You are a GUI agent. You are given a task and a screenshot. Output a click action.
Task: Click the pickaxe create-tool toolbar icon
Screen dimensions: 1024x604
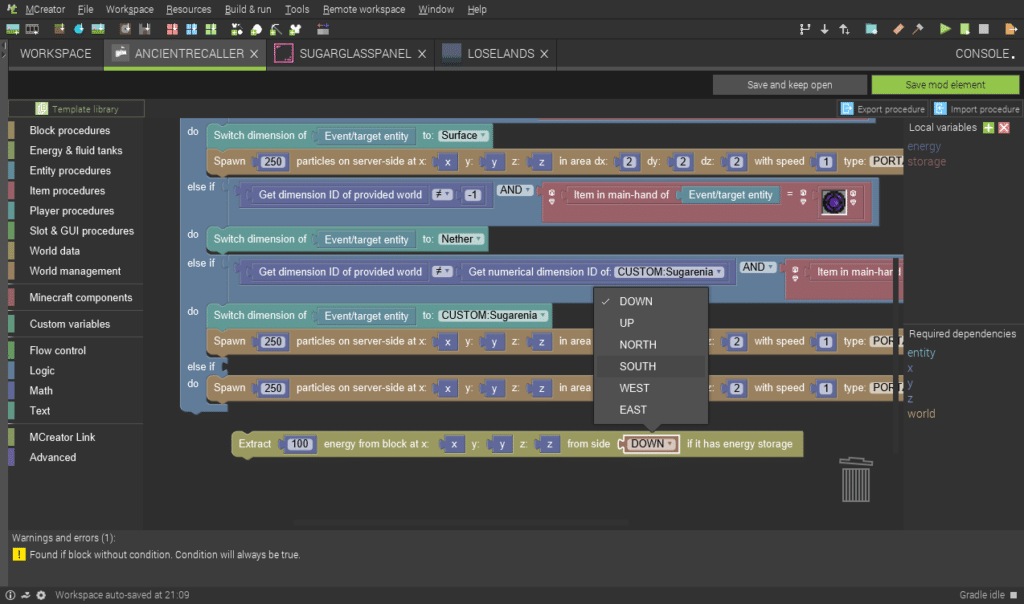pos(276,29)
